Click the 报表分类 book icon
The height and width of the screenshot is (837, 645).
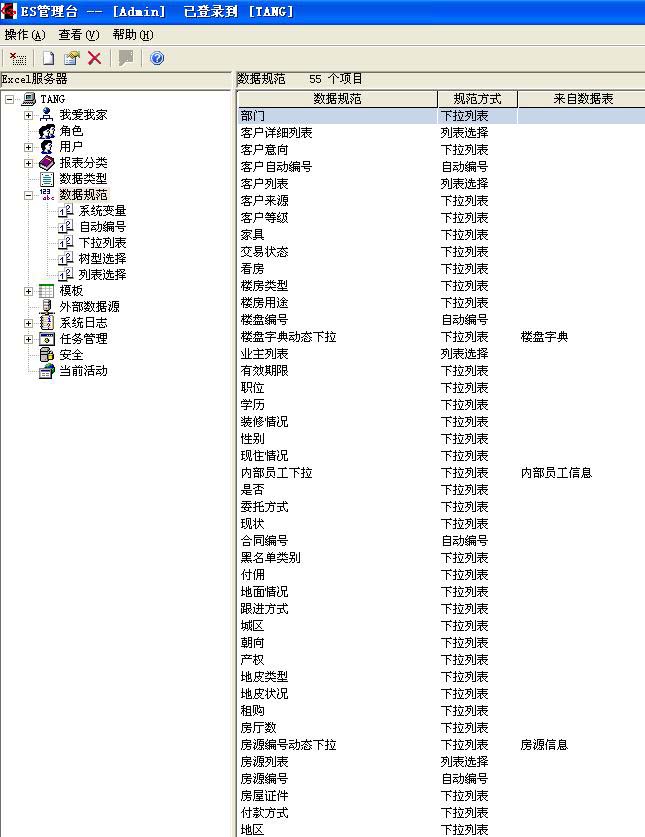click(47, 163)
